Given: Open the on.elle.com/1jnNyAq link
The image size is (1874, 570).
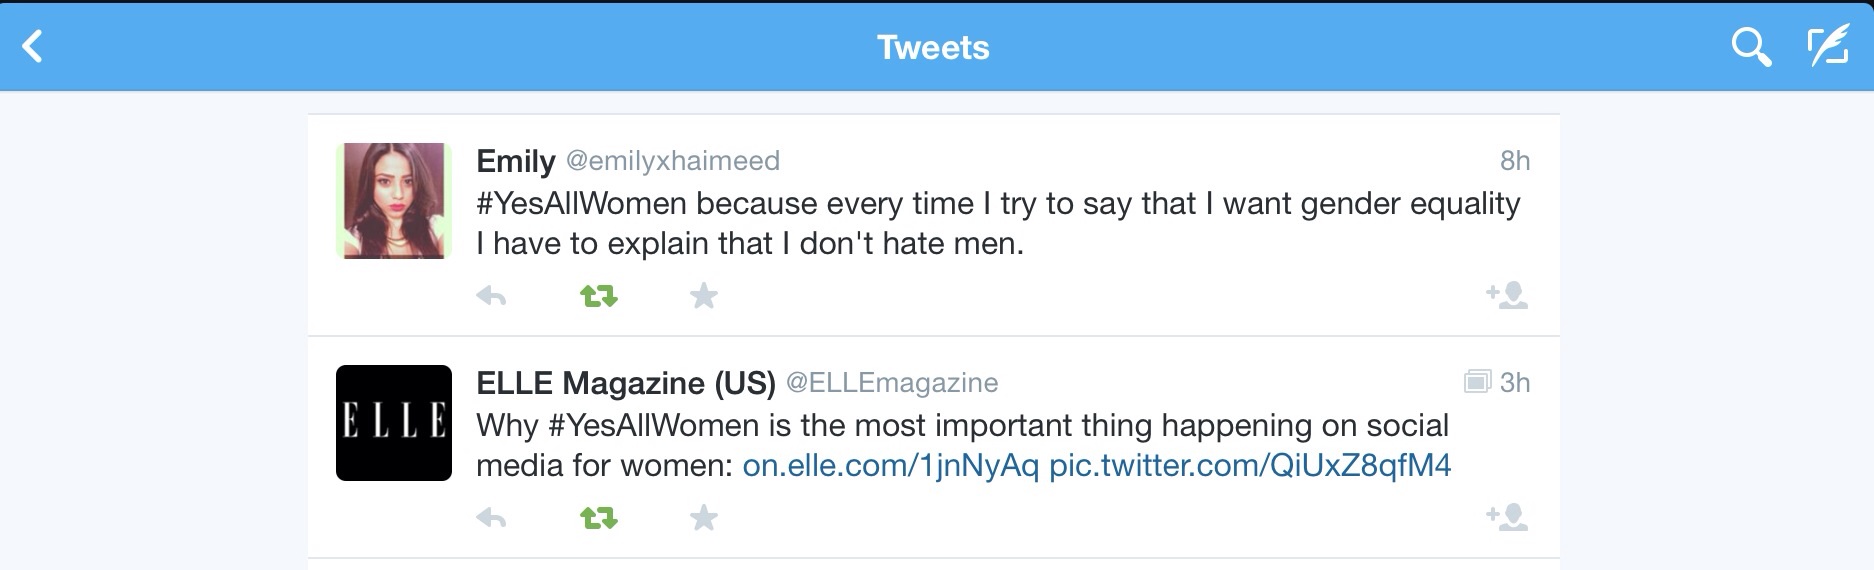Looking at the screenshot, I should click(890, 466).
